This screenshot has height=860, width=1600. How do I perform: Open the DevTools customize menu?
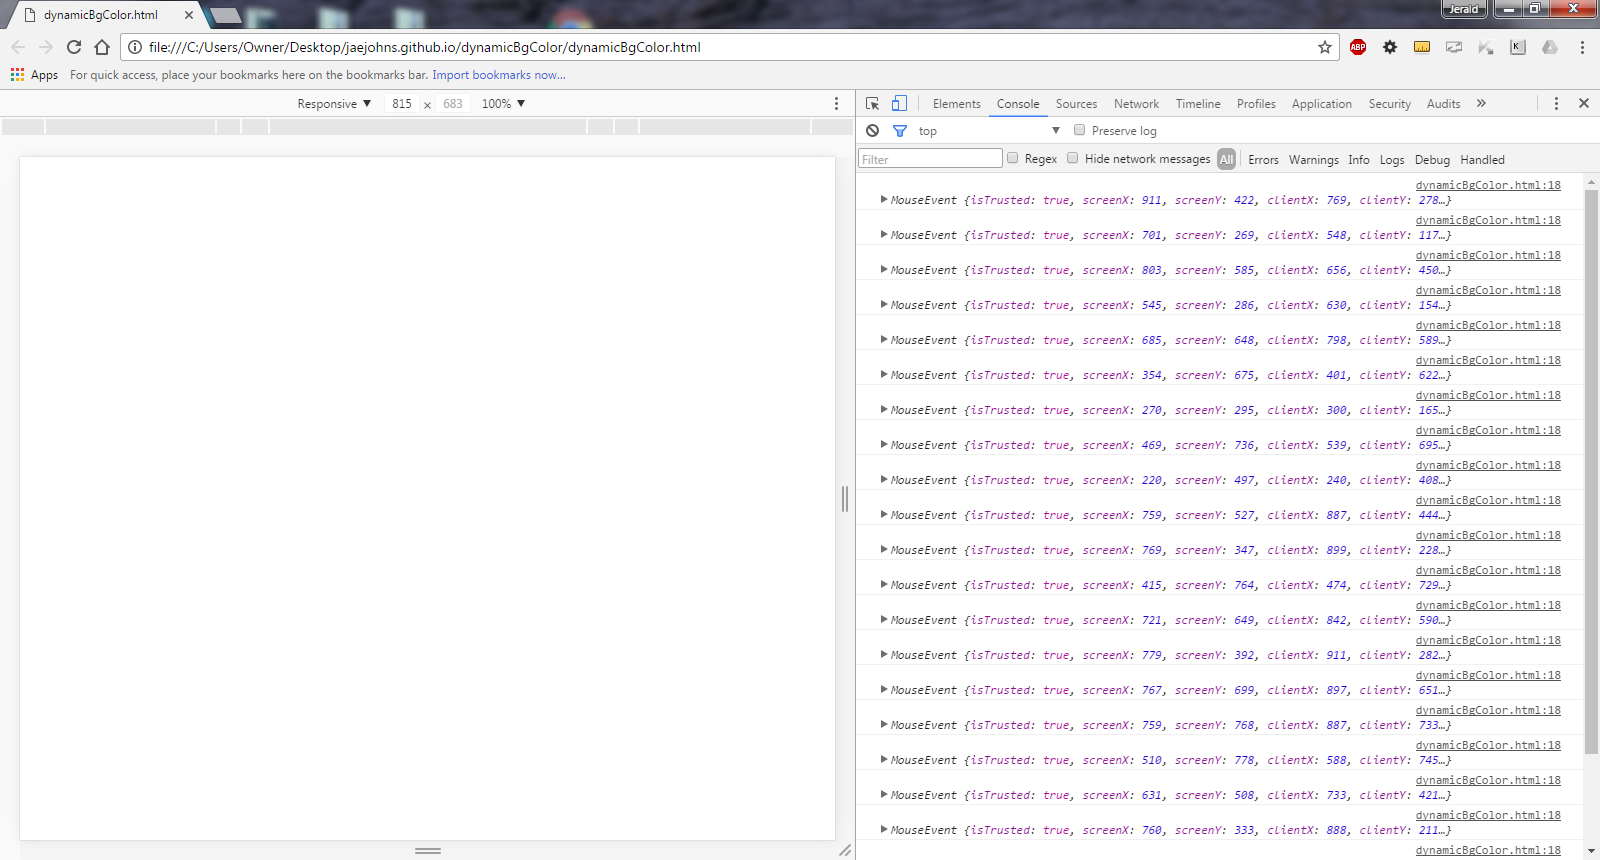(x=1556, y=103)
